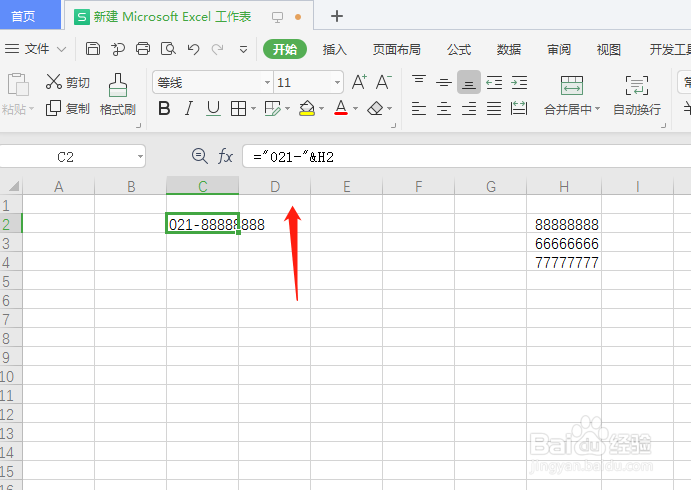Click the Paste clipboard icon
Image resolution: width=691 pixels, height=490 pixels.
18,85
